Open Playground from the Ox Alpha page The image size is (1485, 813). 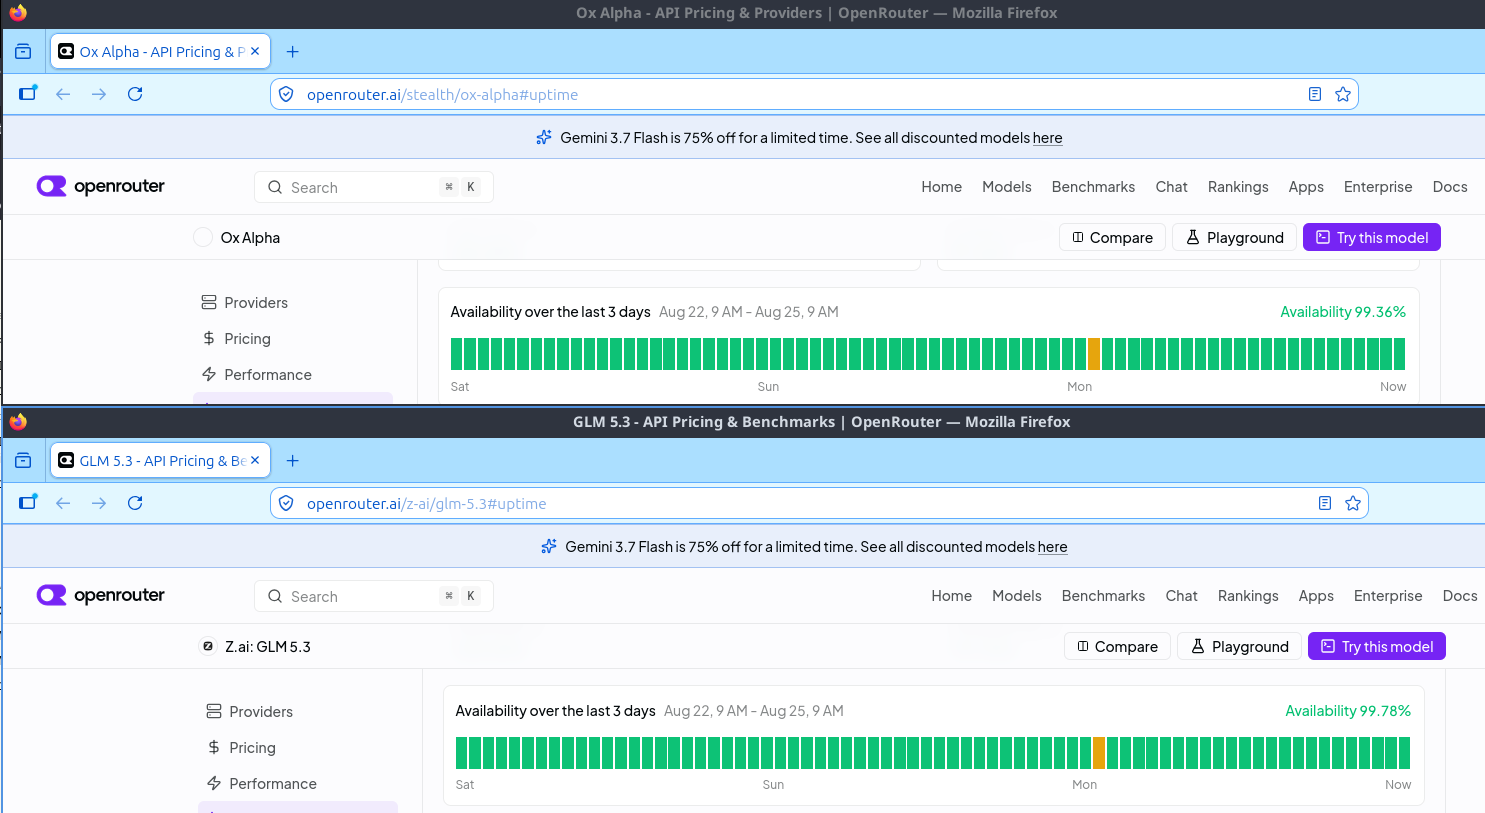coord(1234,237)
